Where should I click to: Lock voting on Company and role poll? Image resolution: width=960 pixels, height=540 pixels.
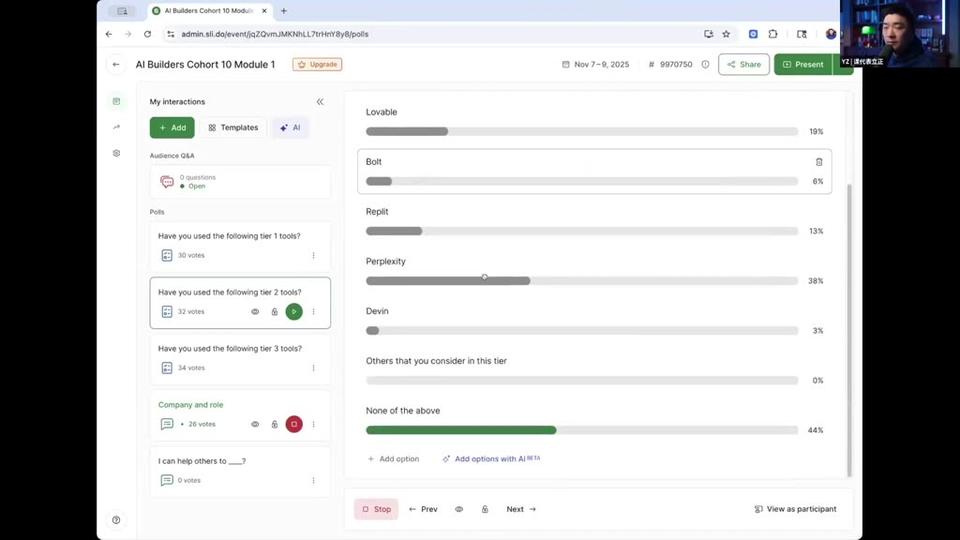click(x=274, y=424)
